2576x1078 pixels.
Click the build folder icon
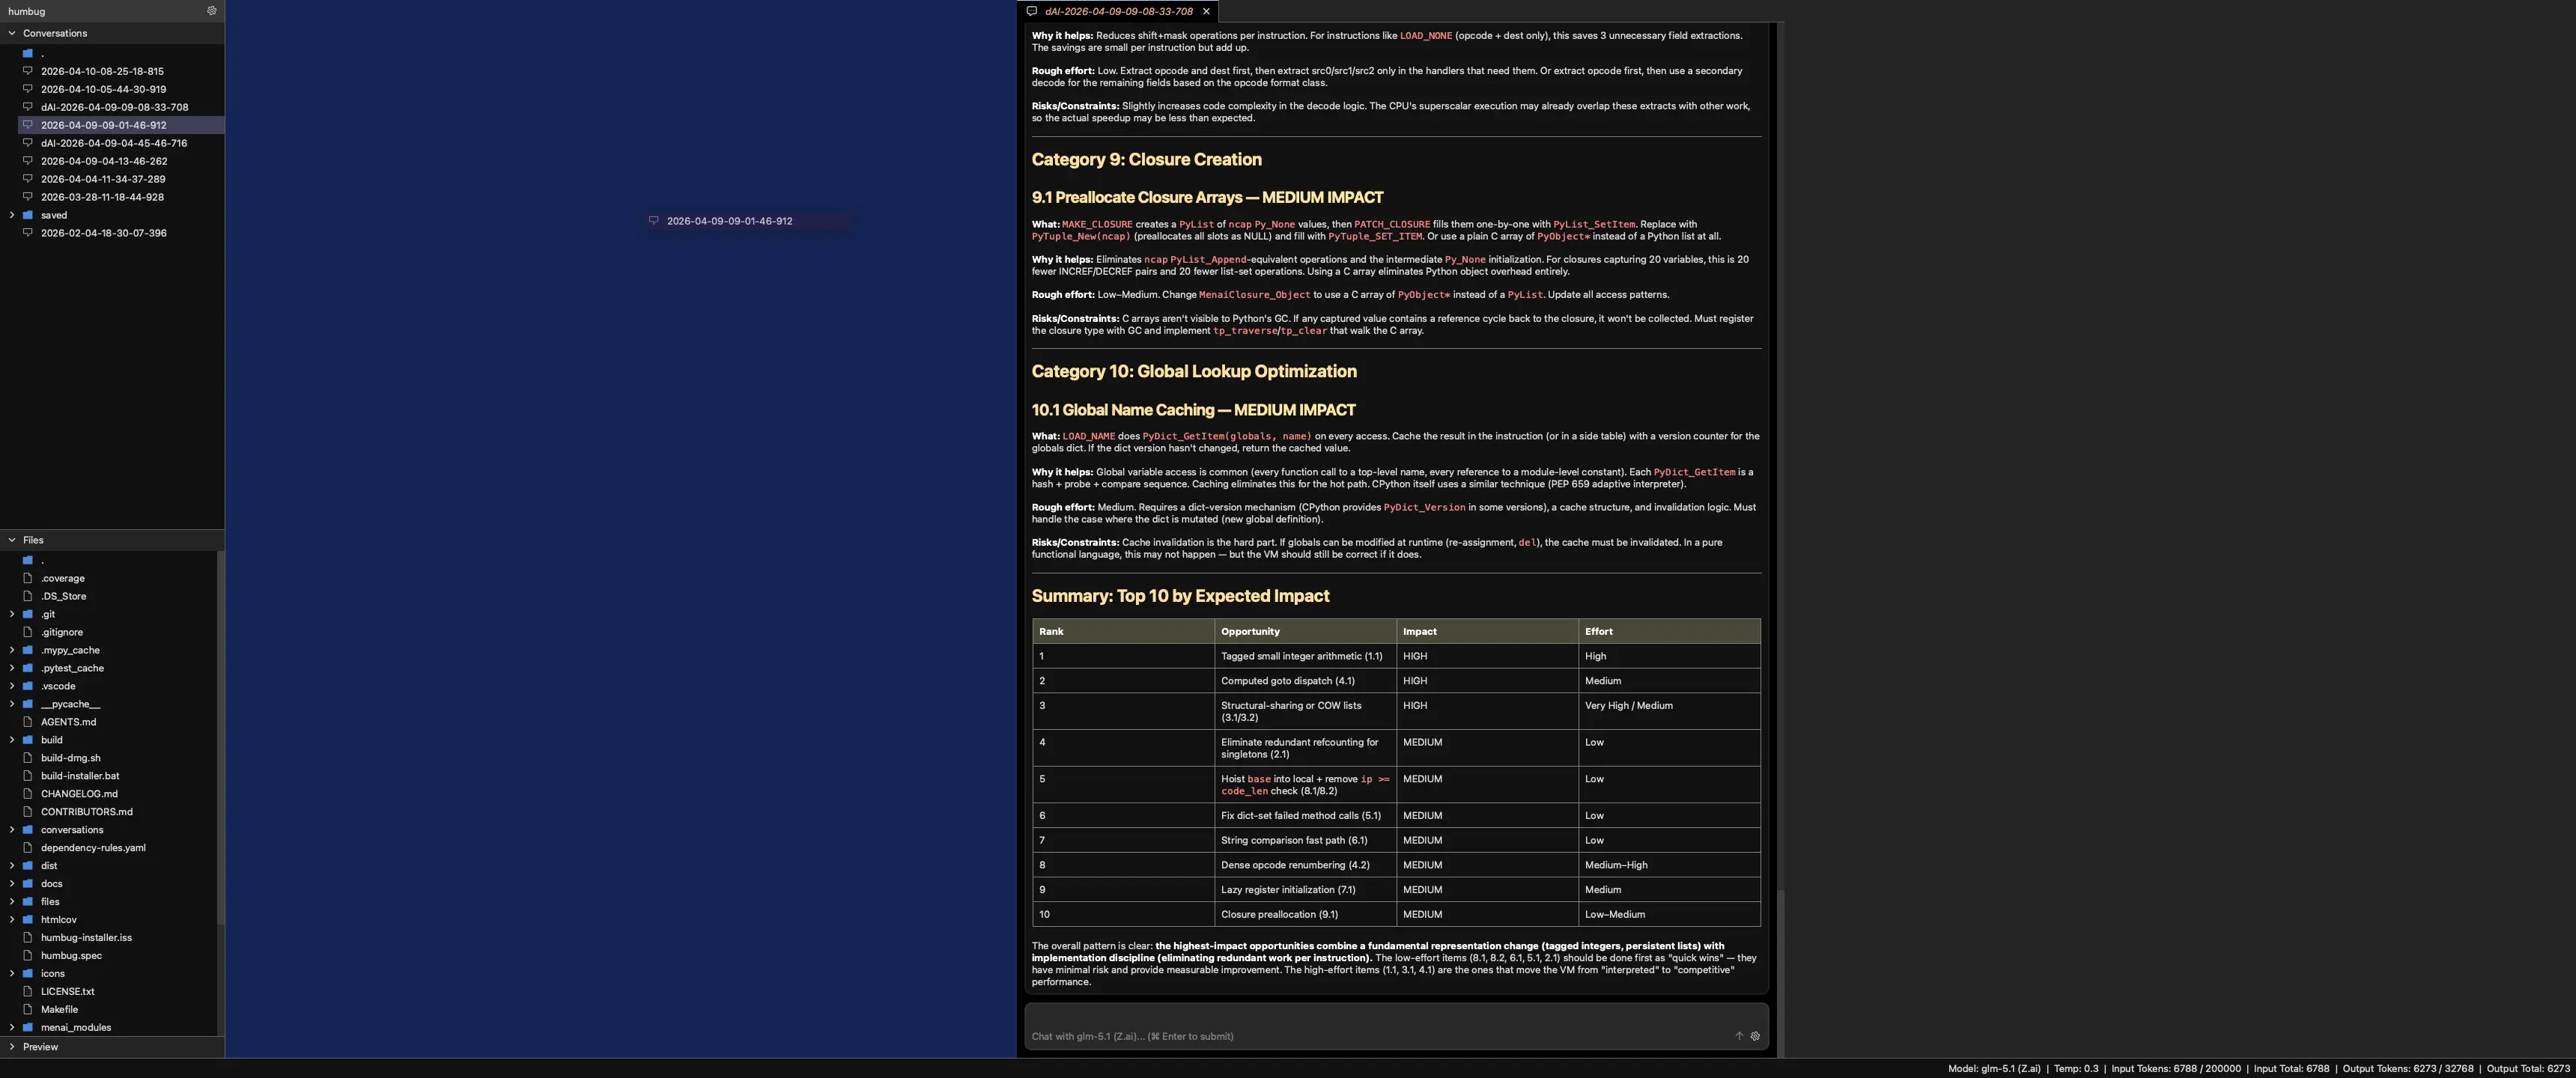tap(28, 740)
